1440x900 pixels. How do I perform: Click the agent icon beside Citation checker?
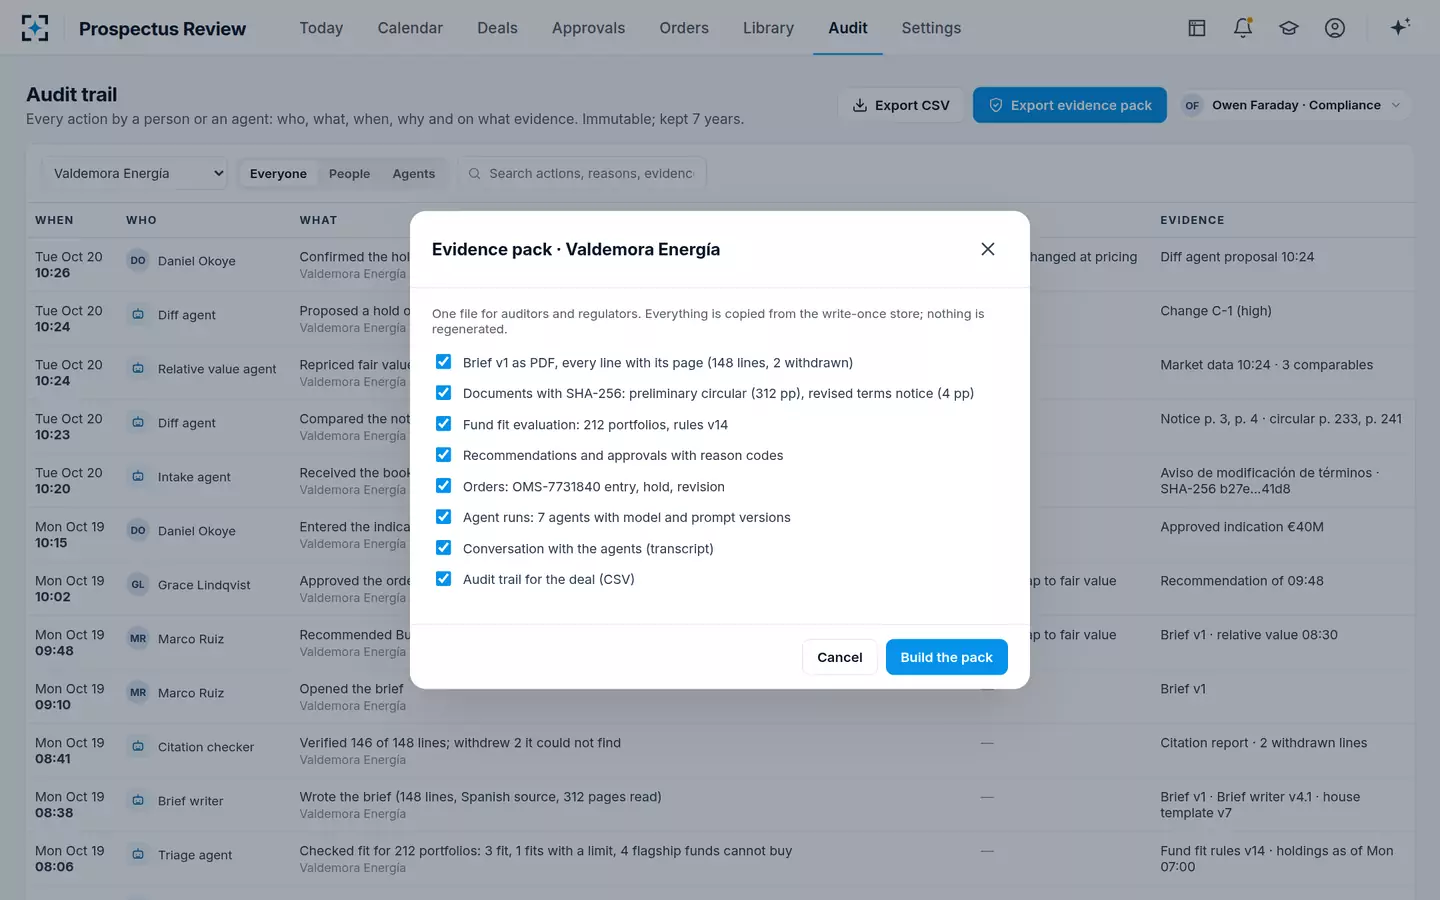point(138,746)
